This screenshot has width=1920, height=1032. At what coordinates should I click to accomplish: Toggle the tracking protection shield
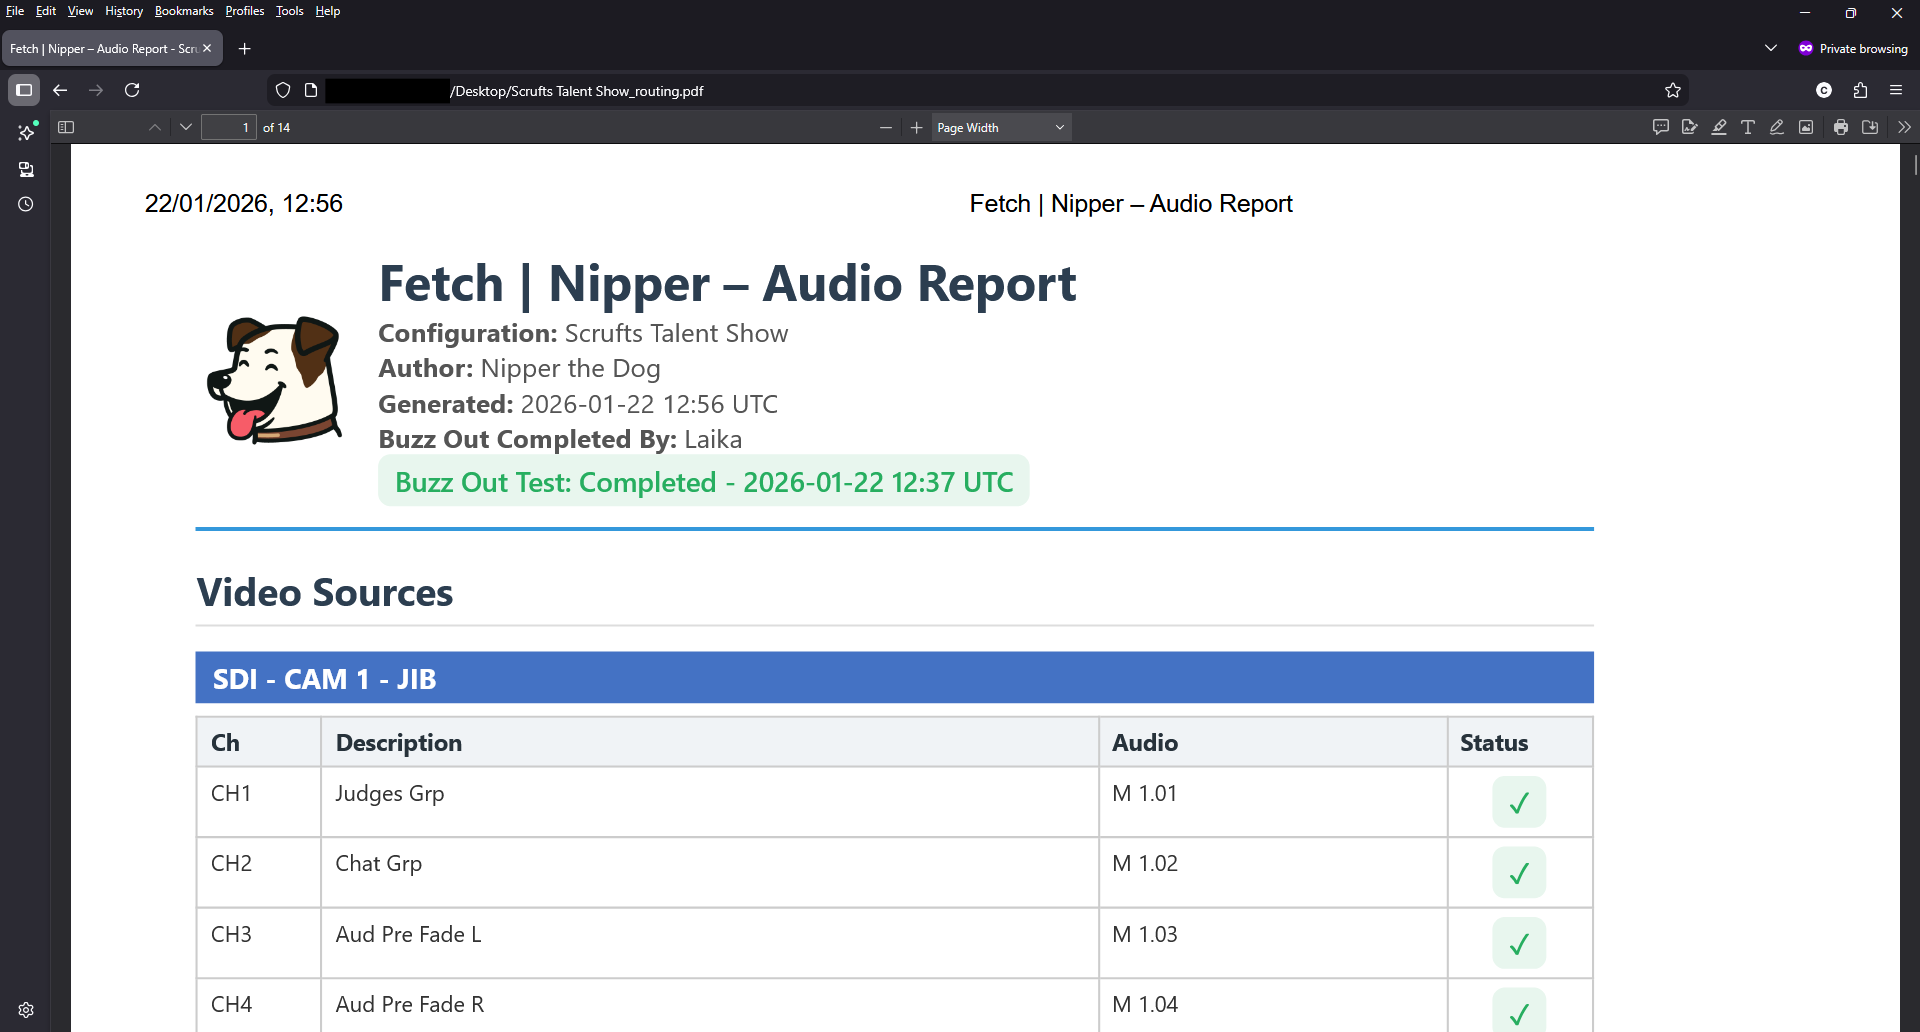pos(283,90)
